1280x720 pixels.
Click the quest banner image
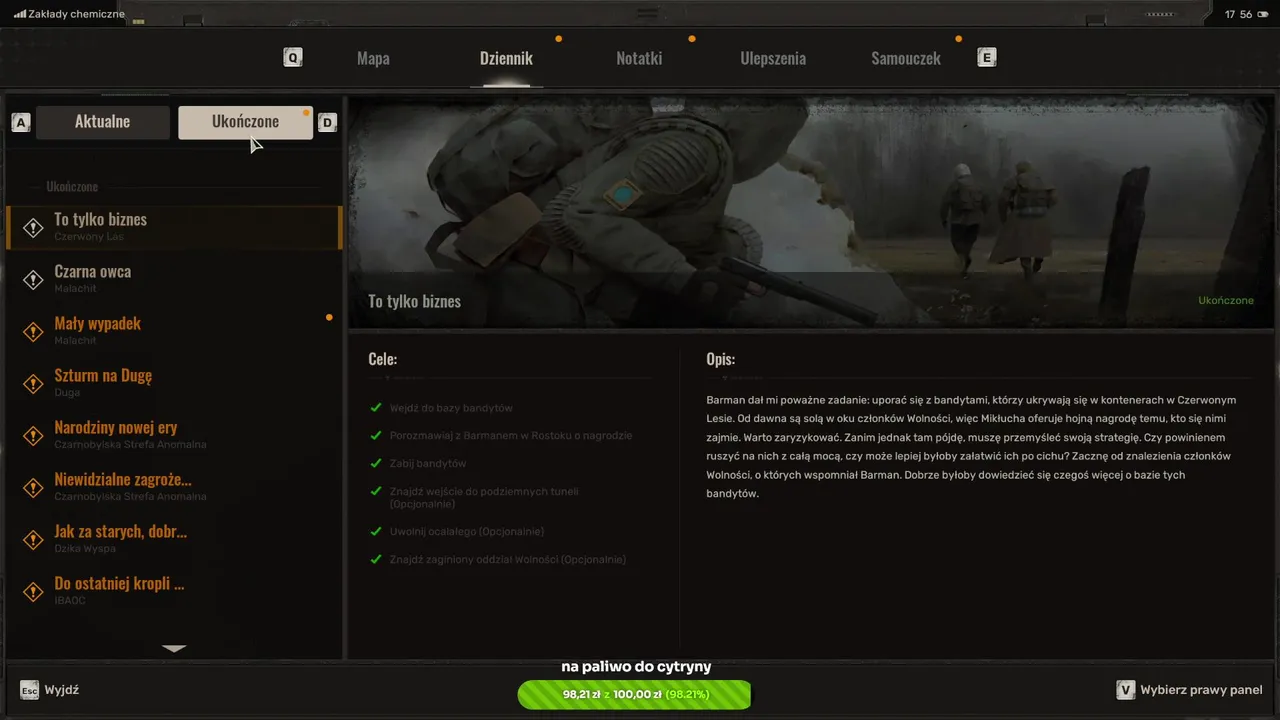coord(811,211)
